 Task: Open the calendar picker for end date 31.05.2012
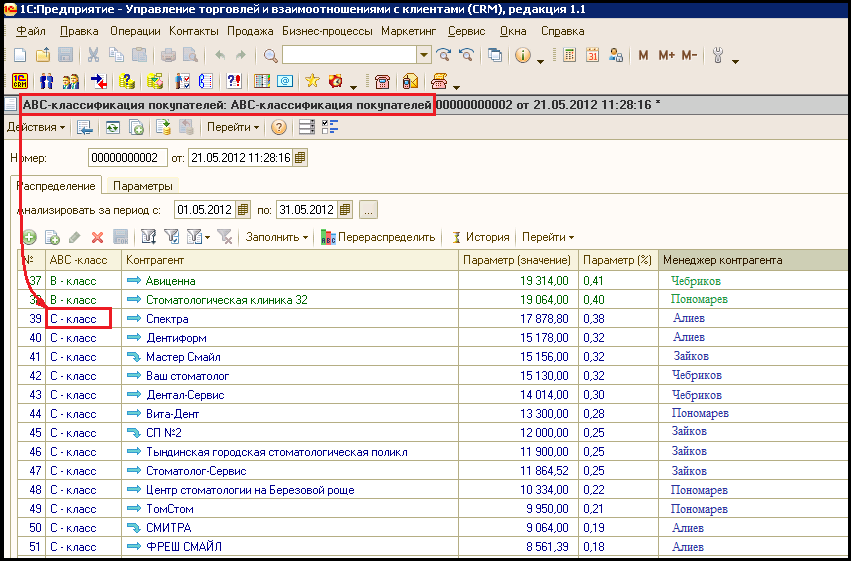(345, 209)
